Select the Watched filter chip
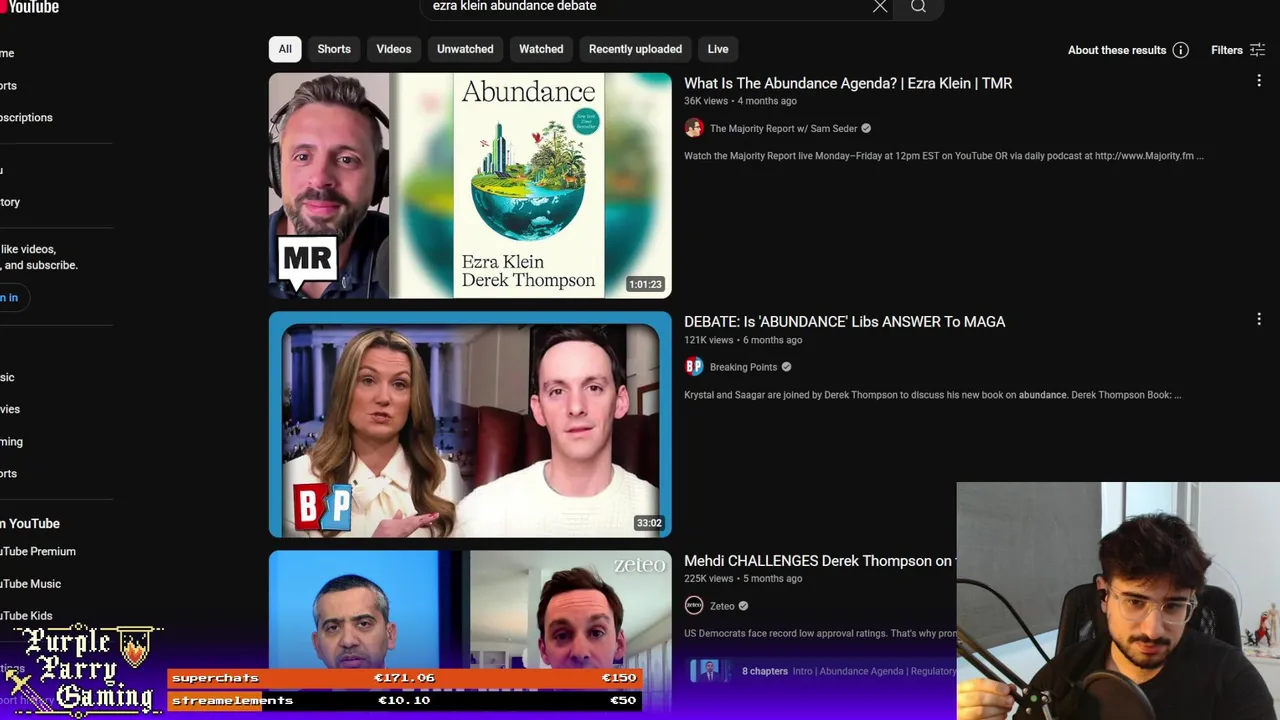This screenshot has height=720, width=1280. click(x=541, y=49)
